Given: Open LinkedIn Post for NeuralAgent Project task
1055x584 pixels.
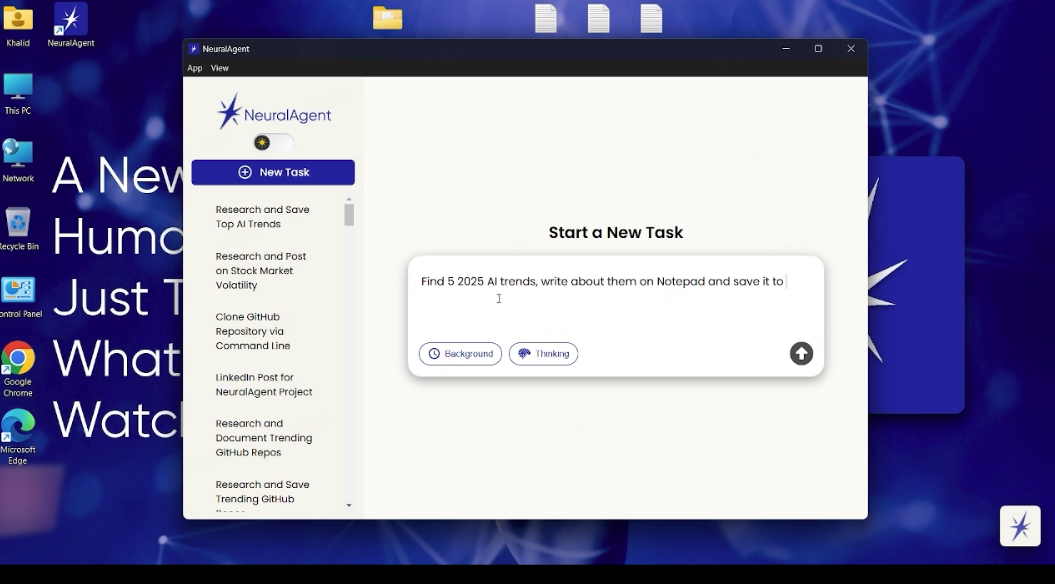Looking at the screenshot, I should (263, 385).
